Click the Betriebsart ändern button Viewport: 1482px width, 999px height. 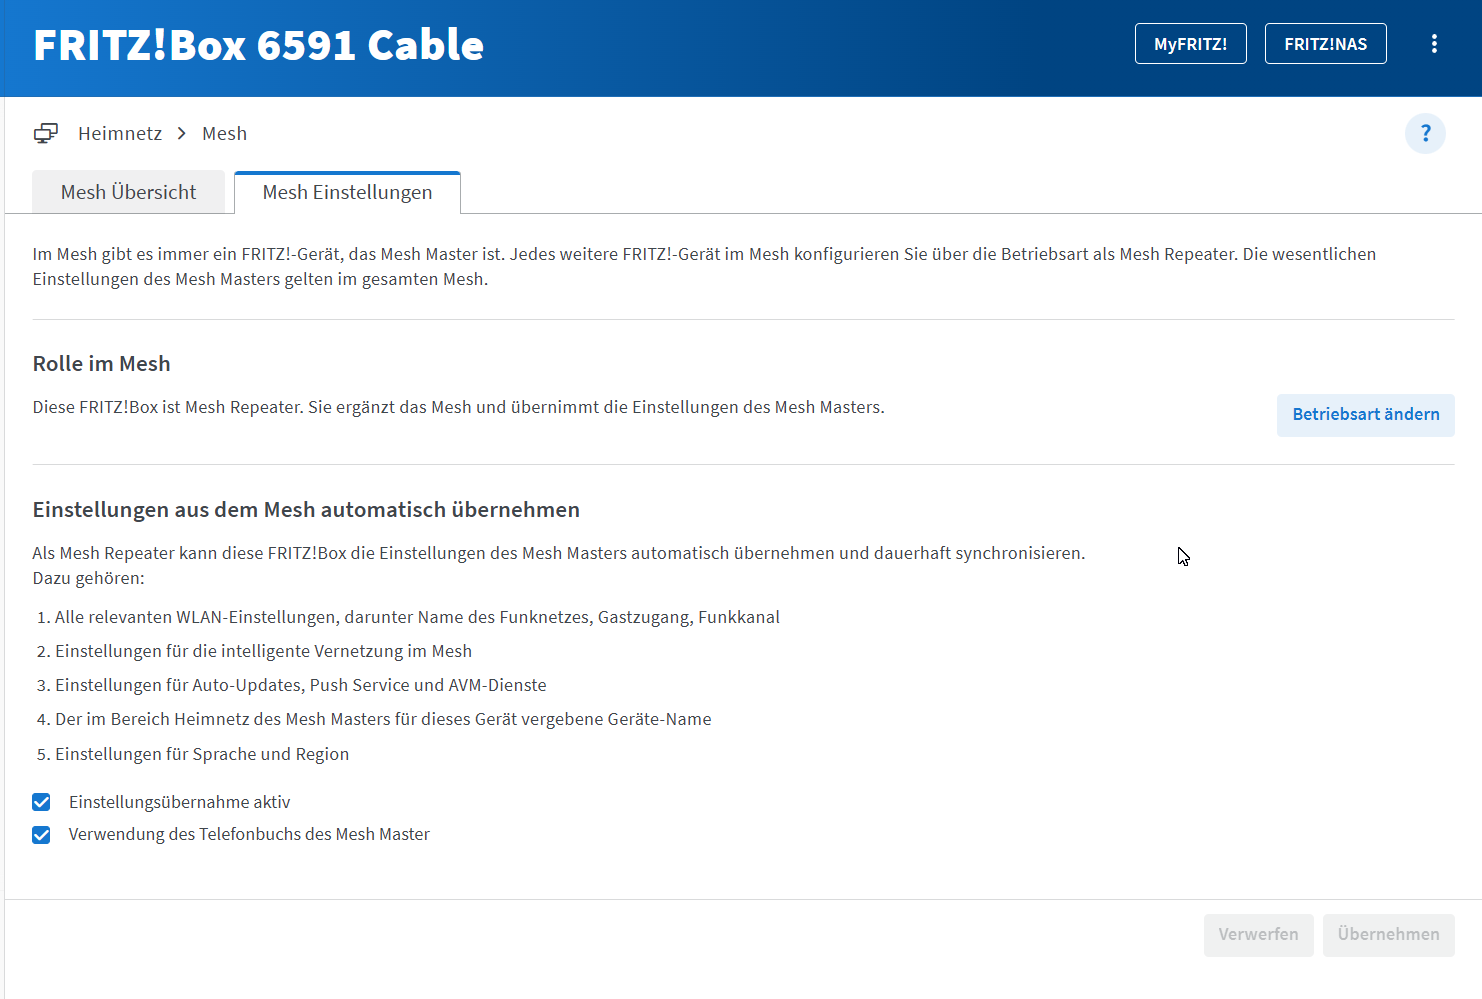click(1365, 415)
